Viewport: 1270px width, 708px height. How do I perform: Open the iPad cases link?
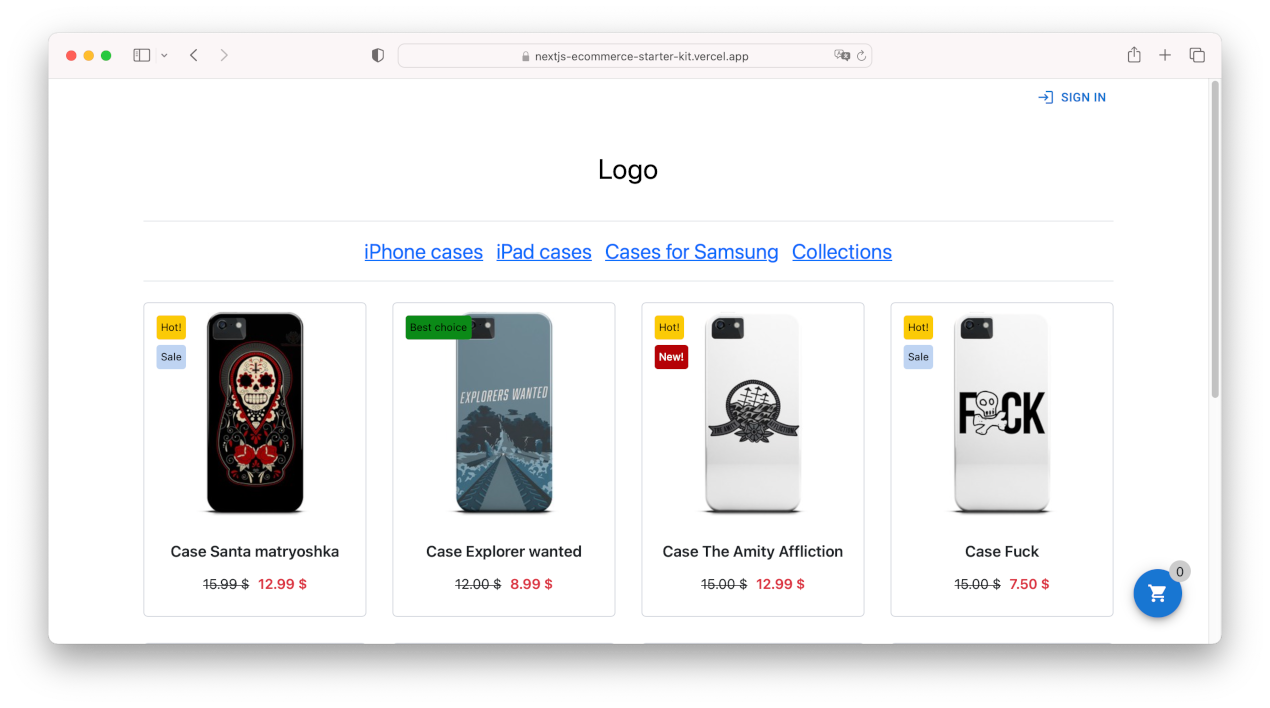click(543, 251)
